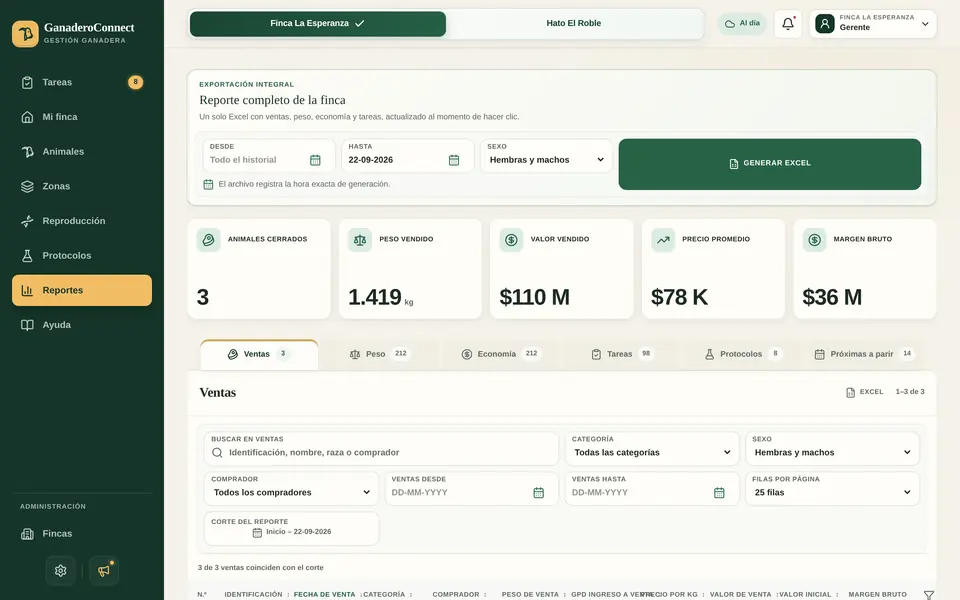Click the Corte del reporte calendar icon
The height and width of the screenshot is (600, 960).
click(257, 533)
